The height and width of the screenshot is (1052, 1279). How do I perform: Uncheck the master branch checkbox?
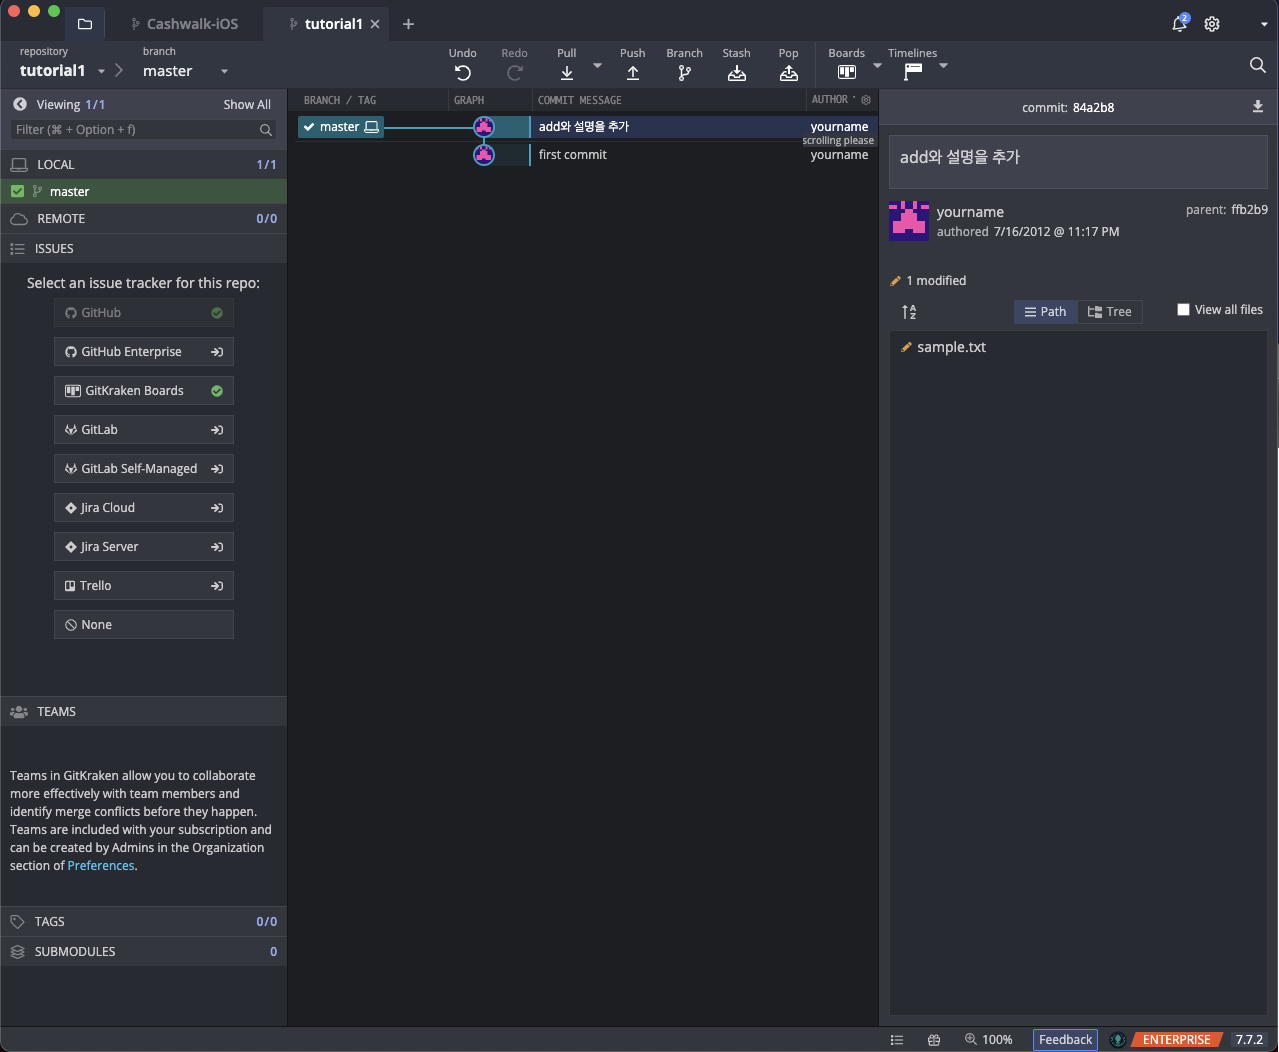pyautogui.click(x=17, y=191)
